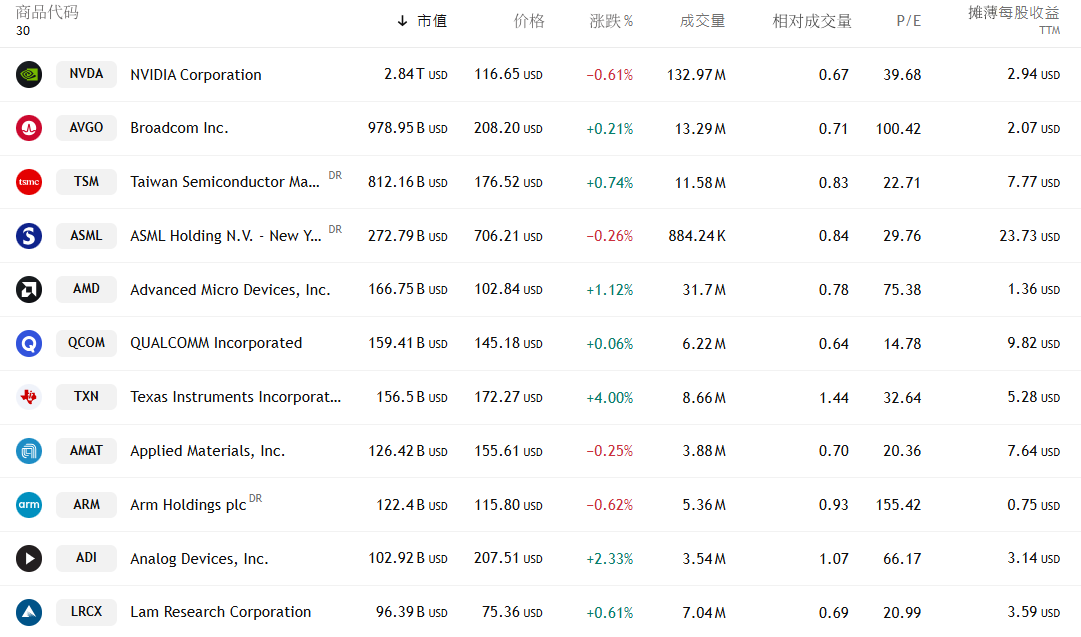The width and height of the screenshot is (1081, 637).
Task: Select Arm Holdings plc name
Action: click(188, 505)
